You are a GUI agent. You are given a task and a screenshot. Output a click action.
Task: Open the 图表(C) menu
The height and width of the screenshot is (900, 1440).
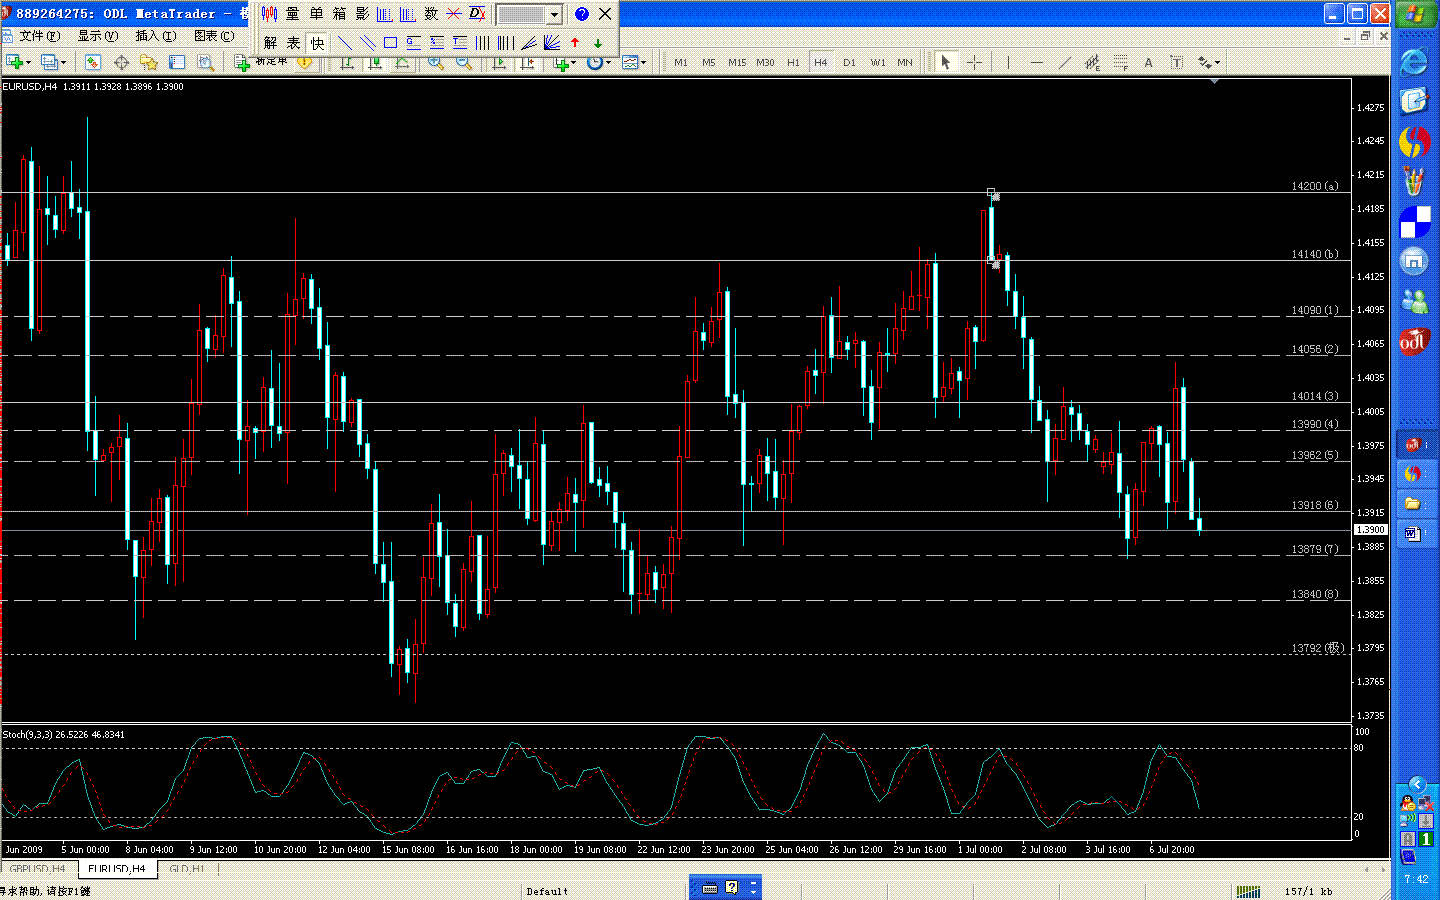pos(214,36)
